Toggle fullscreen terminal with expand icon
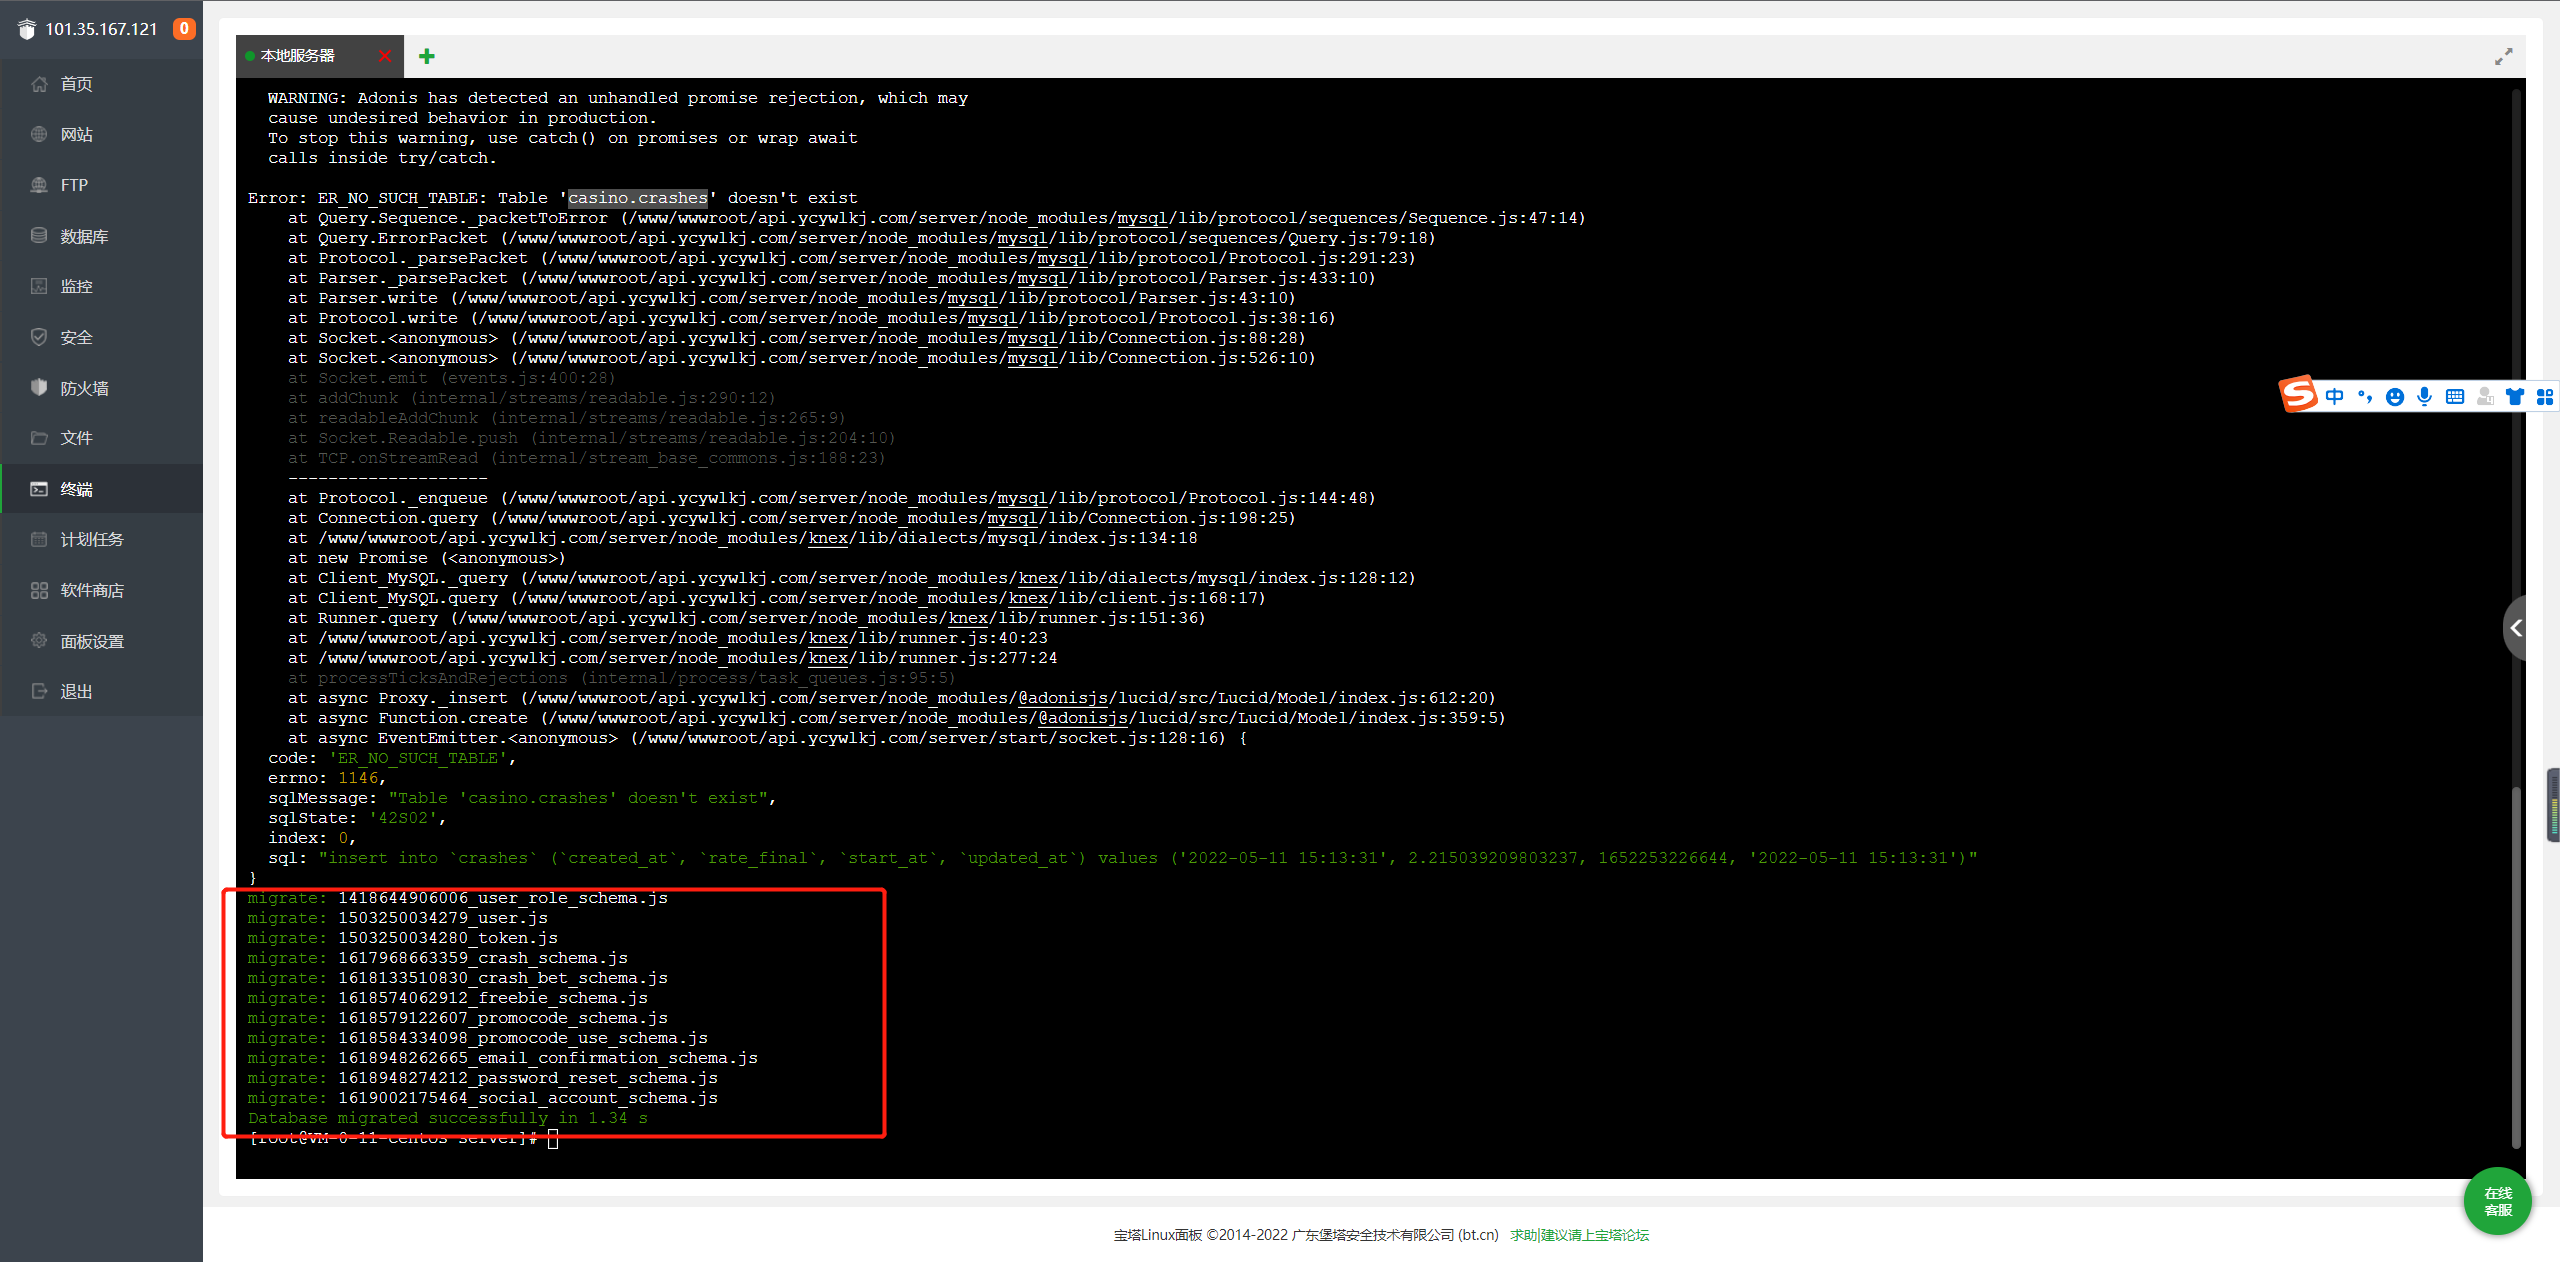2560x1262 pixels. coord(2503,57)
